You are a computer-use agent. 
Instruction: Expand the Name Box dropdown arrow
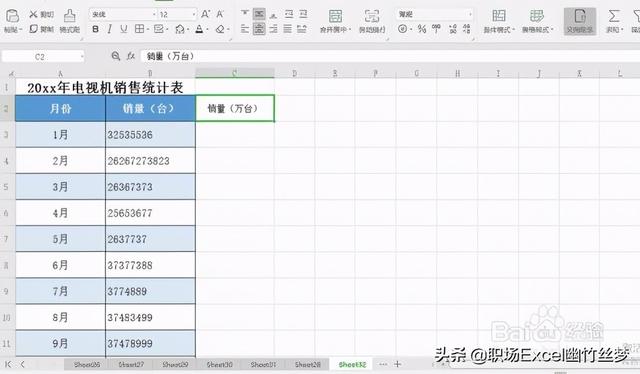click(82, 57)
